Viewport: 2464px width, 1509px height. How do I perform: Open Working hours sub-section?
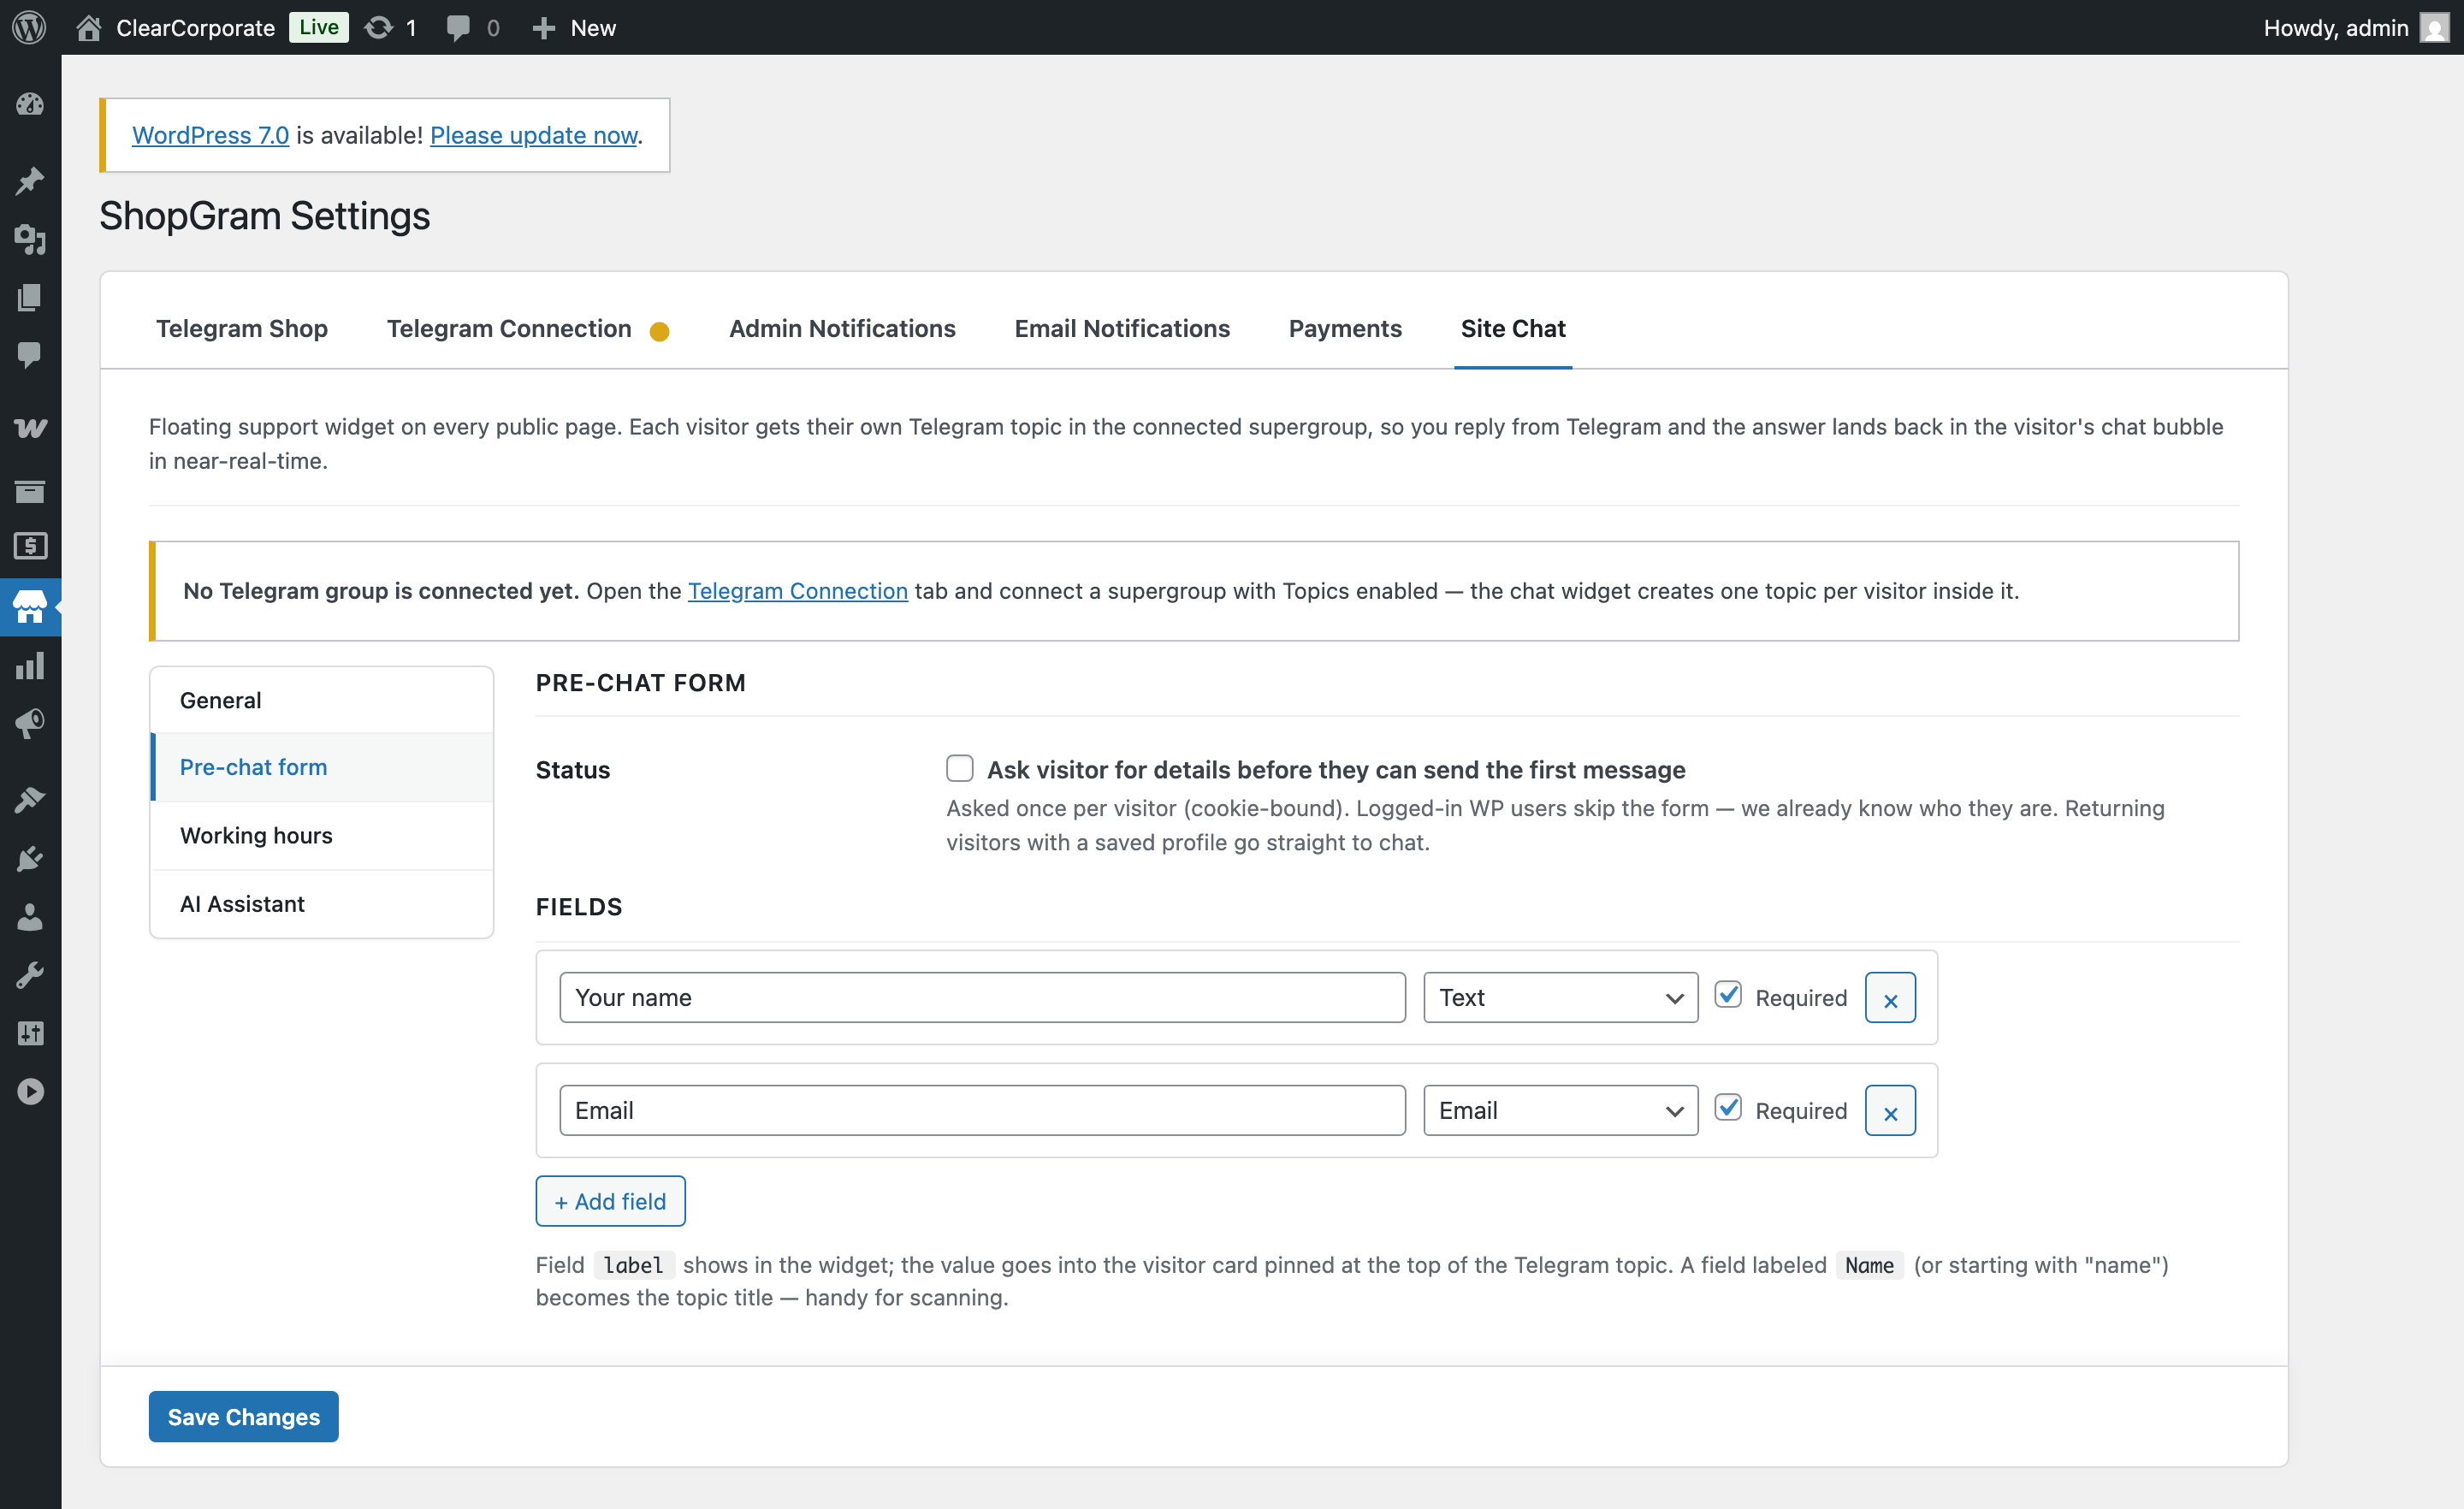click(x=322, y=835)
